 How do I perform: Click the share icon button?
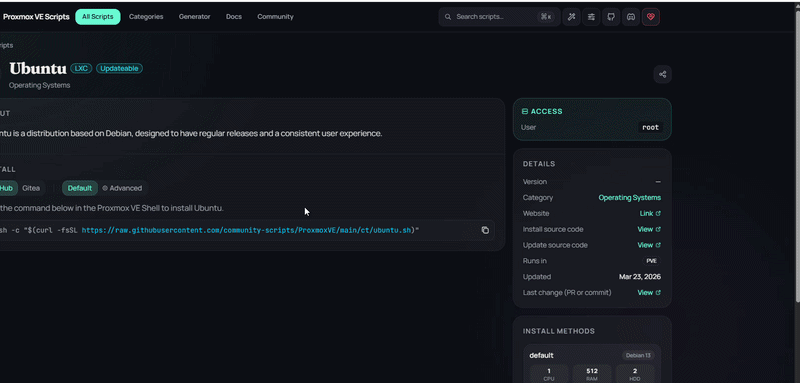point(662,74)
